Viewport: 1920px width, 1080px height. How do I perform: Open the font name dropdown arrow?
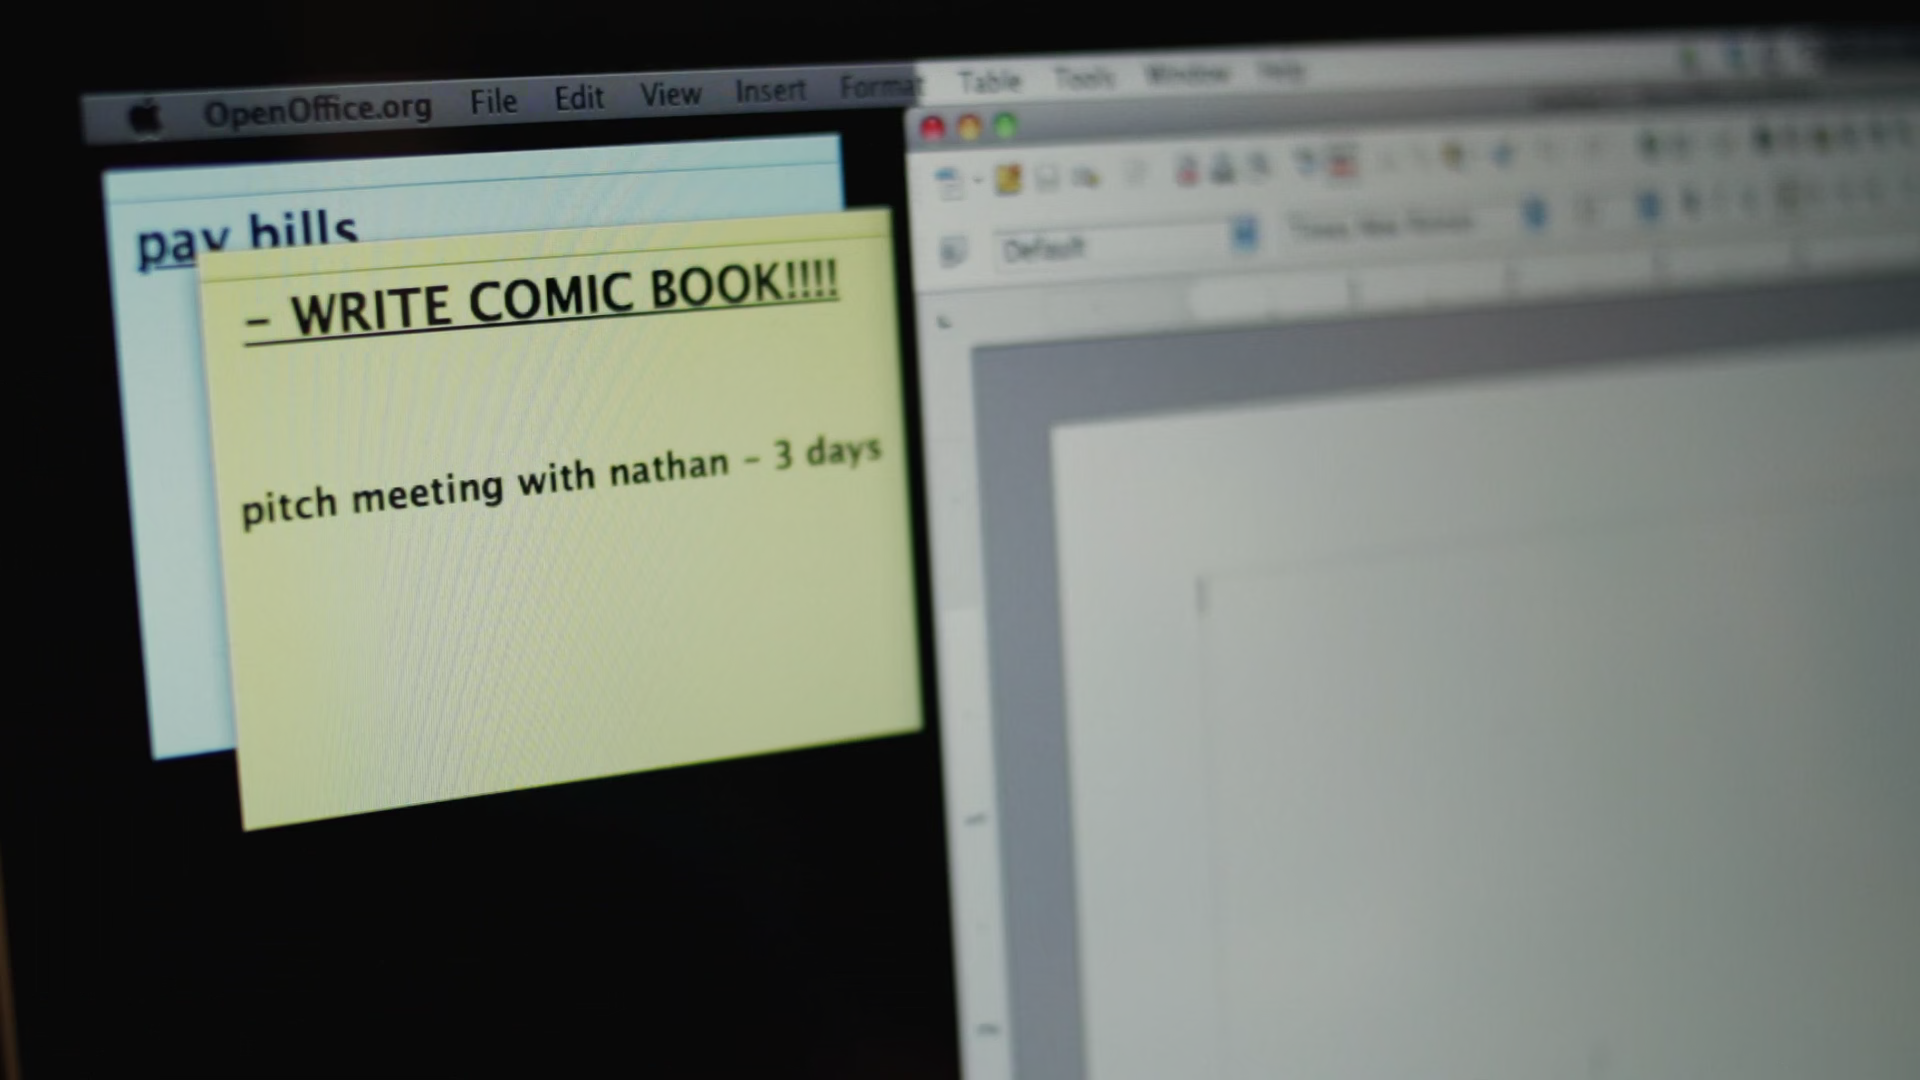click(1534, 213)
